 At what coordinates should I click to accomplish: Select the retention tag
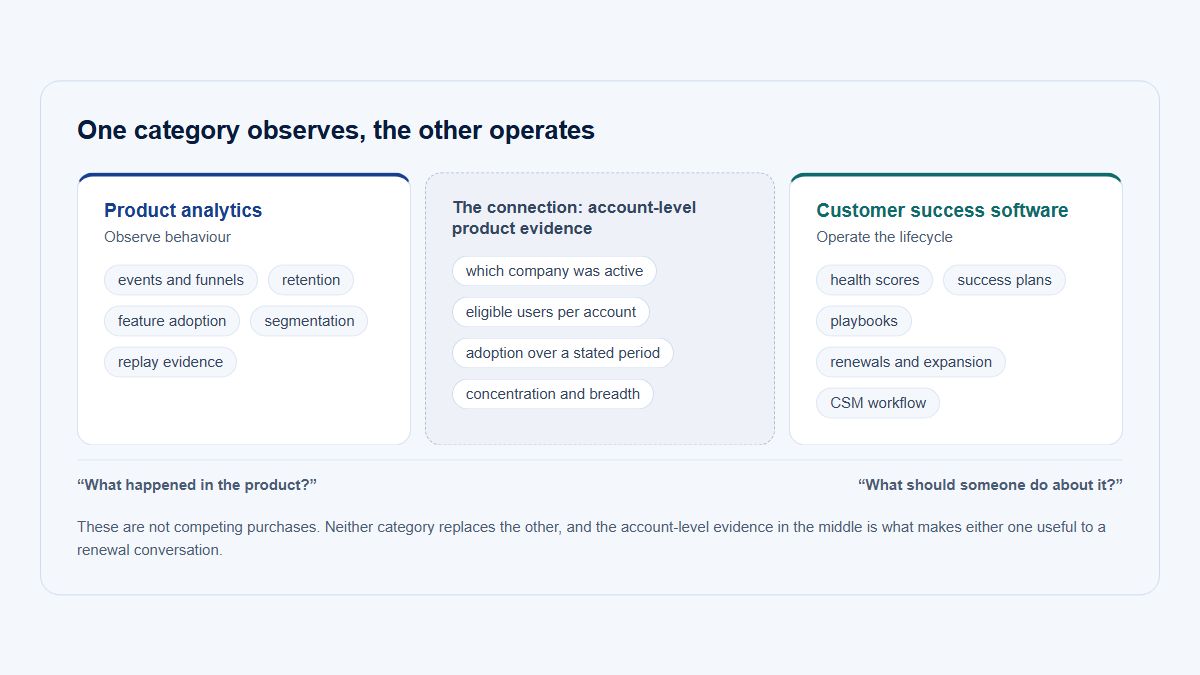coord(311,280)
